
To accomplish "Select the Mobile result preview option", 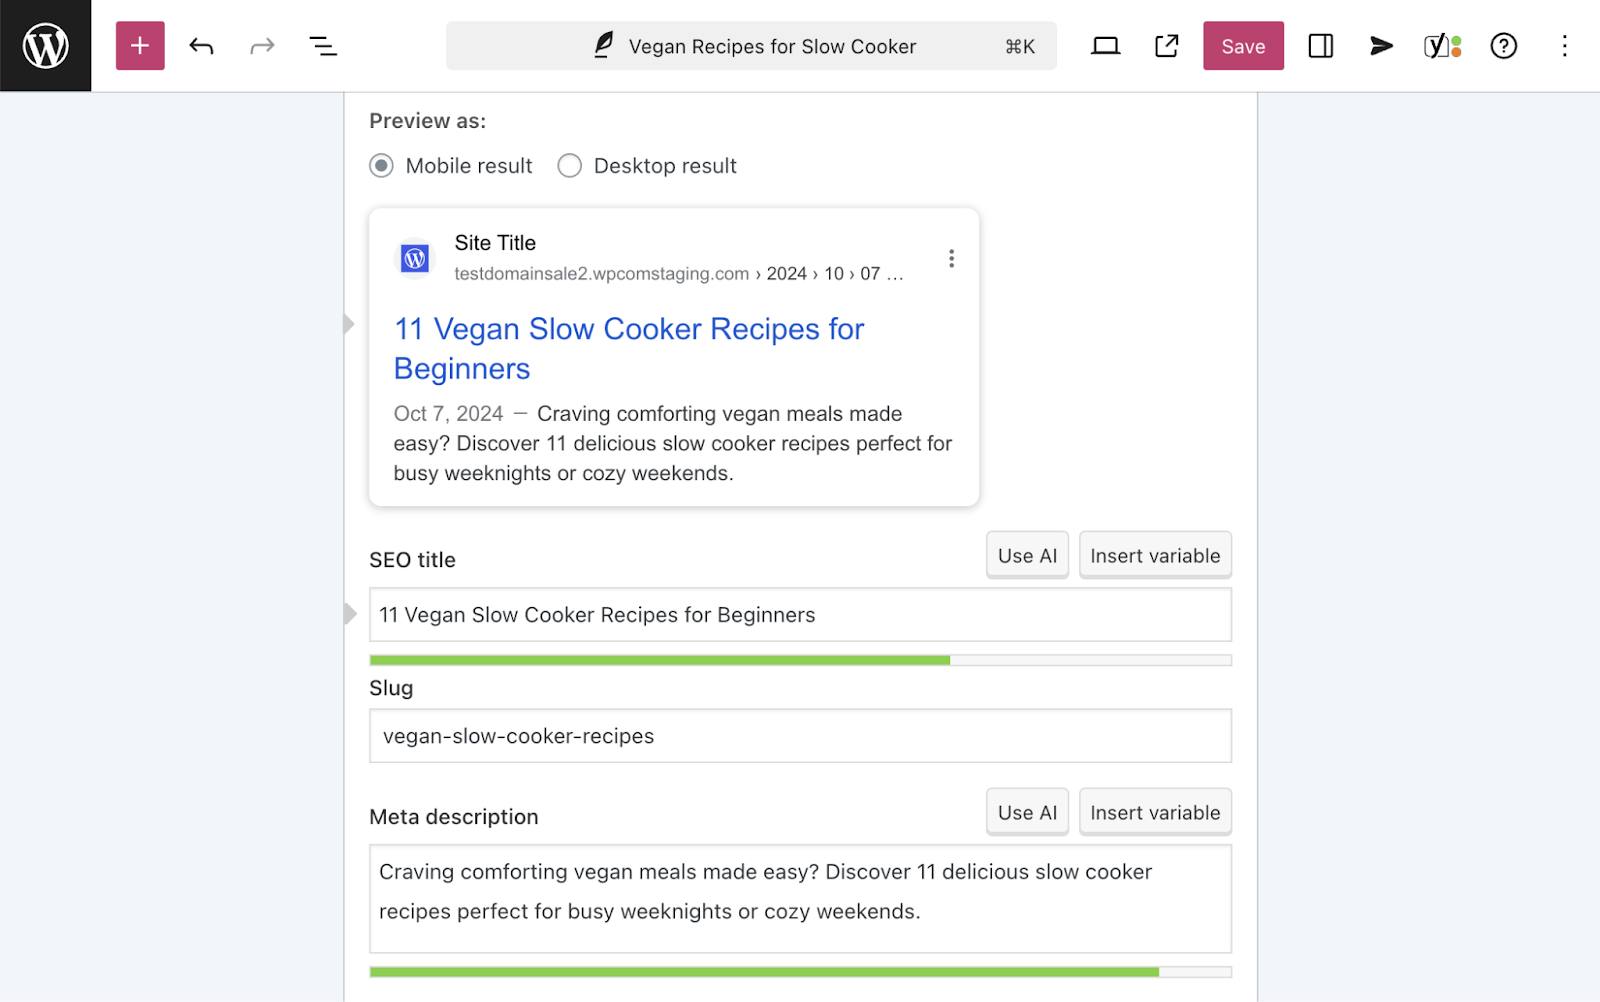I will pos(381,166).
